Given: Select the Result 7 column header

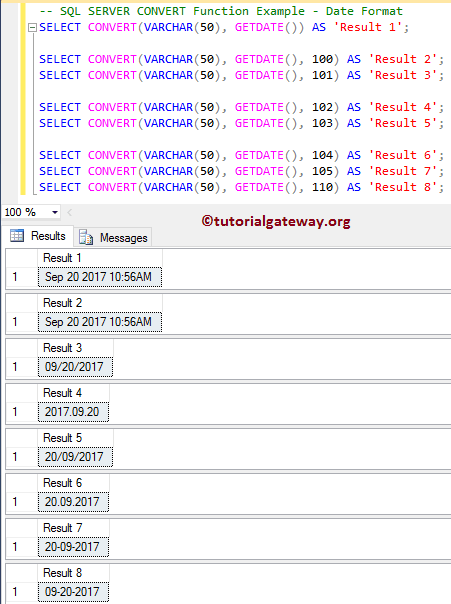Looking at the screenshot, I should [x=73, y=528].
